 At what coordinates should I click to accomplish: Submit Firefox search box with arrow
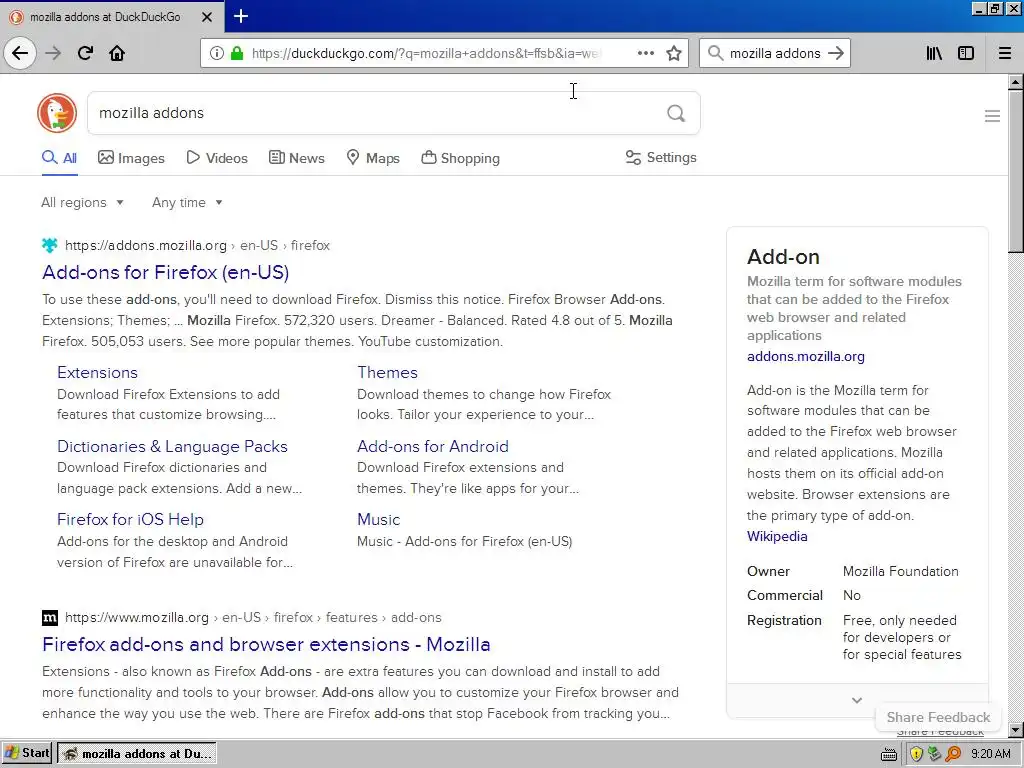coord(836,53)
